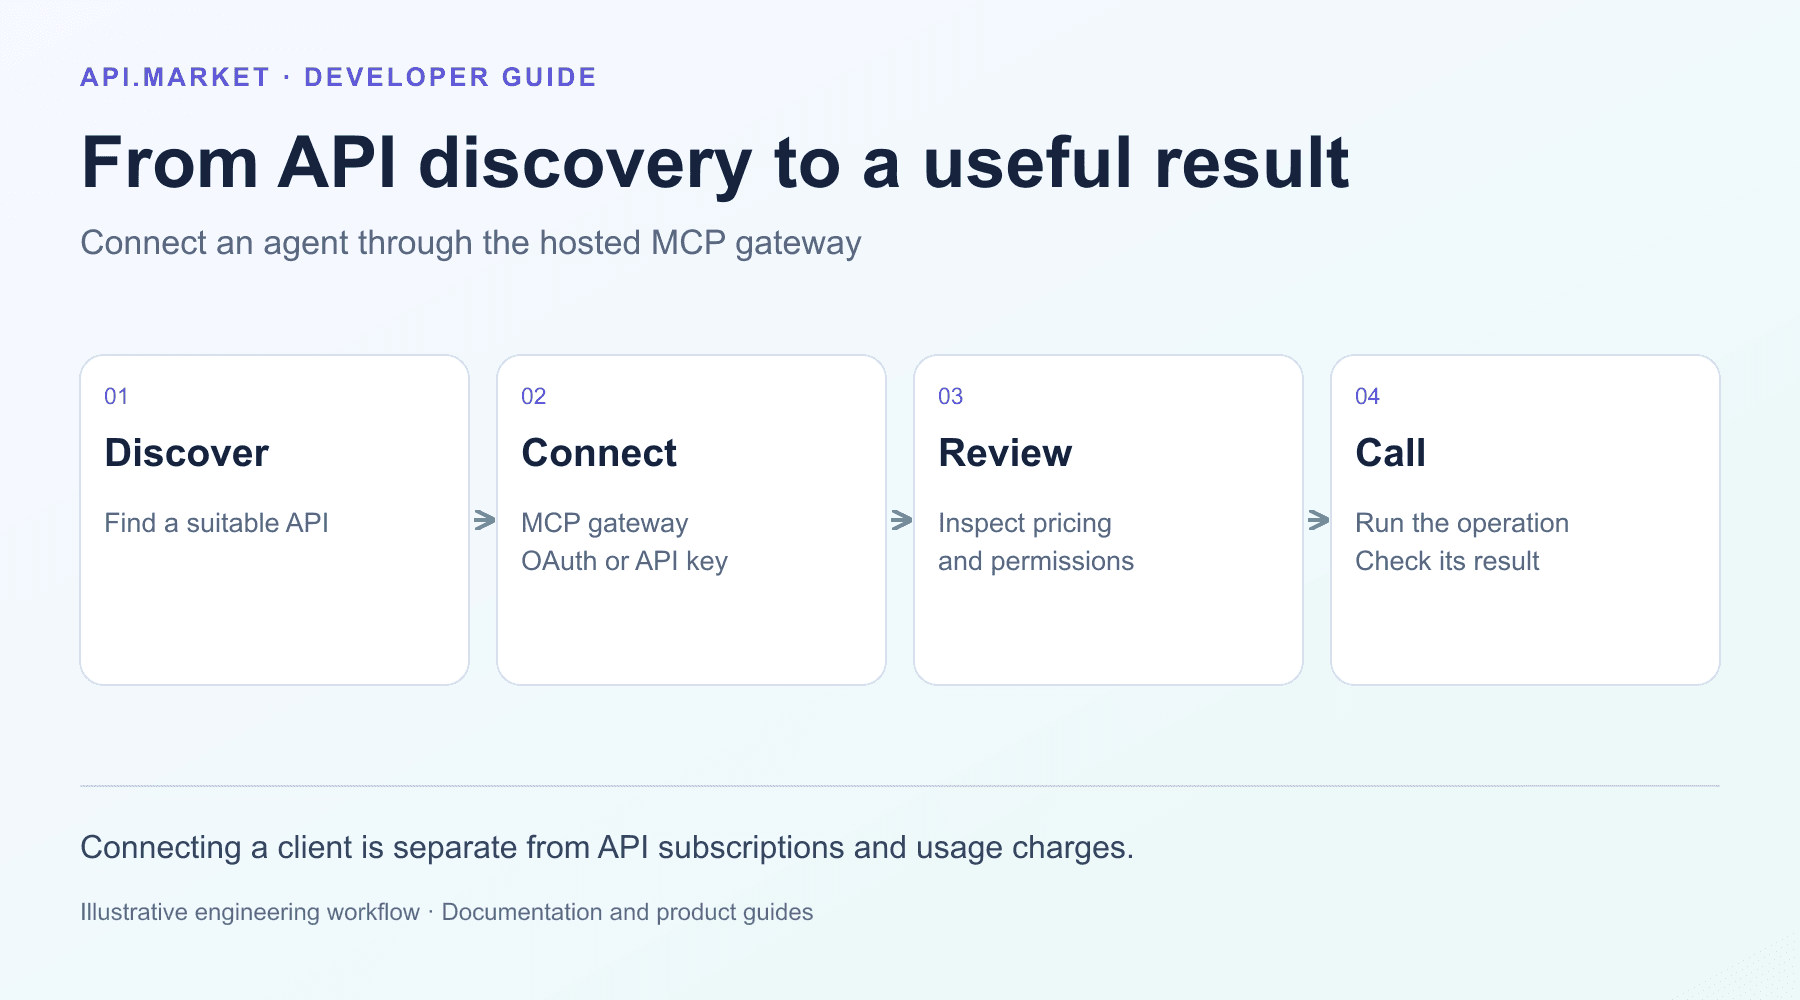
Task: Select the 'Review' card heading
Action: 1005,453
